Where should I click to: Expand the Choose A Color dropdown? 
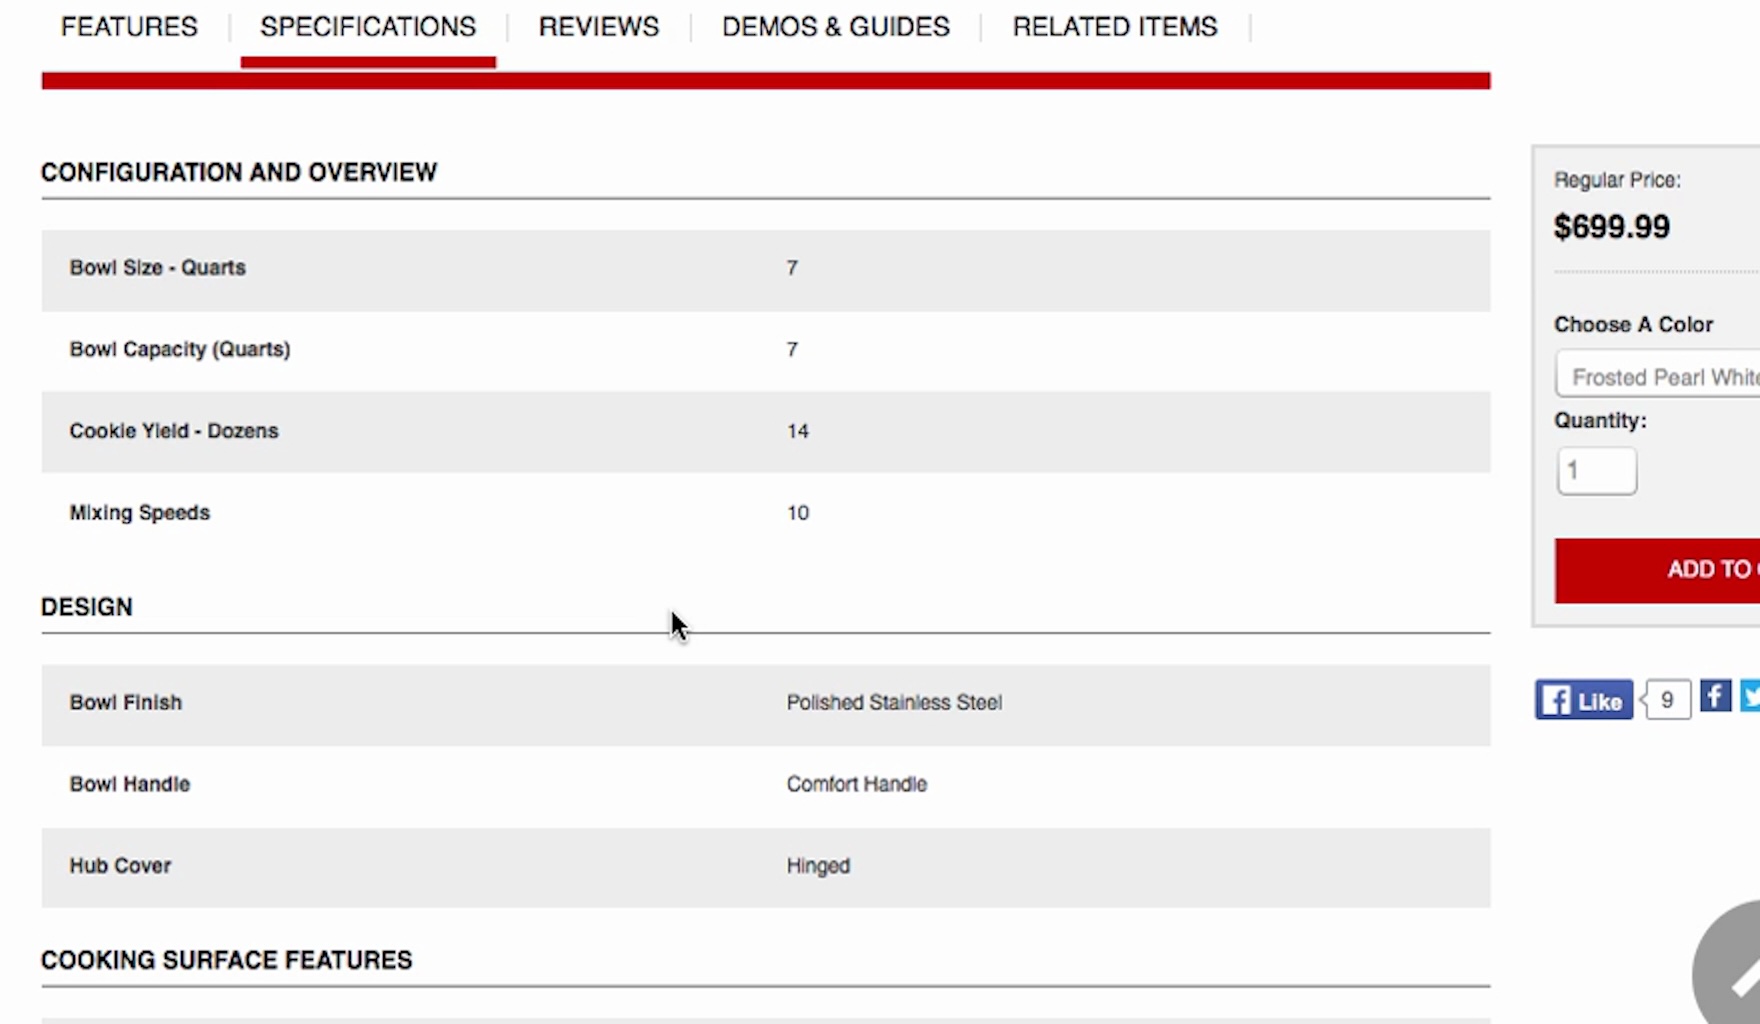tap(1660, 377)
